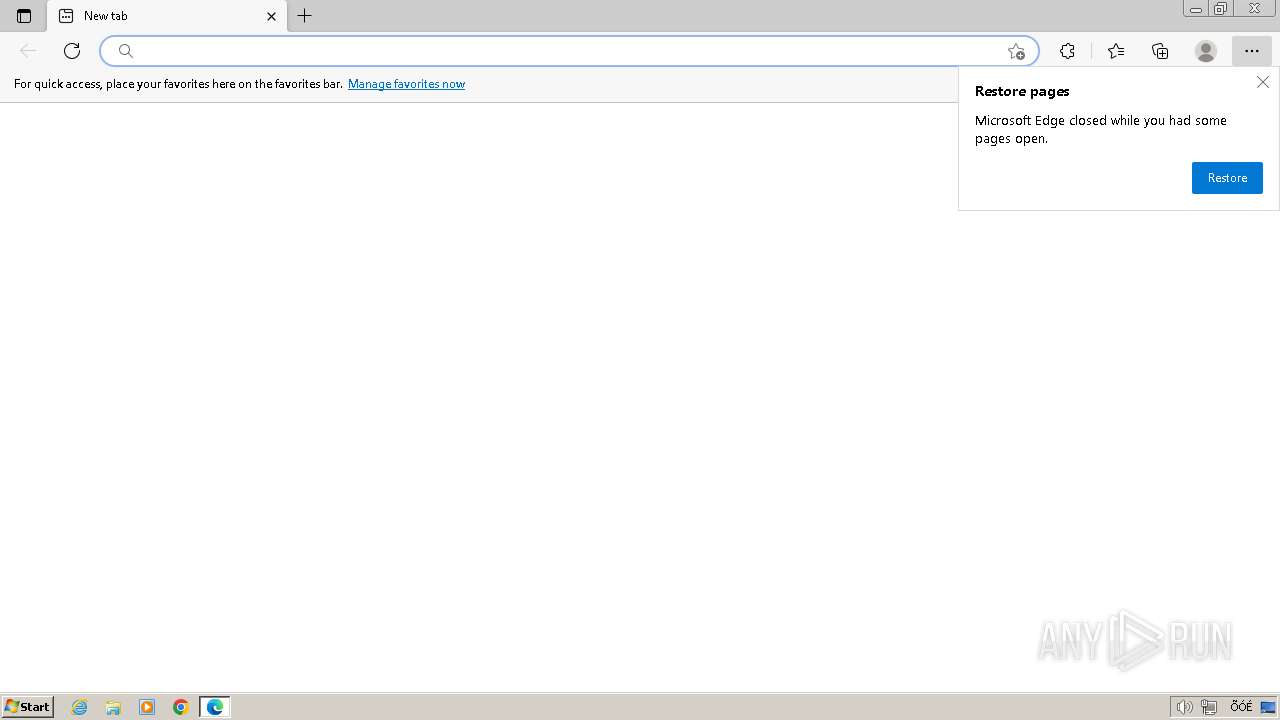
Task: Launch Internet Explorer from taskbar
Action: 80,707
